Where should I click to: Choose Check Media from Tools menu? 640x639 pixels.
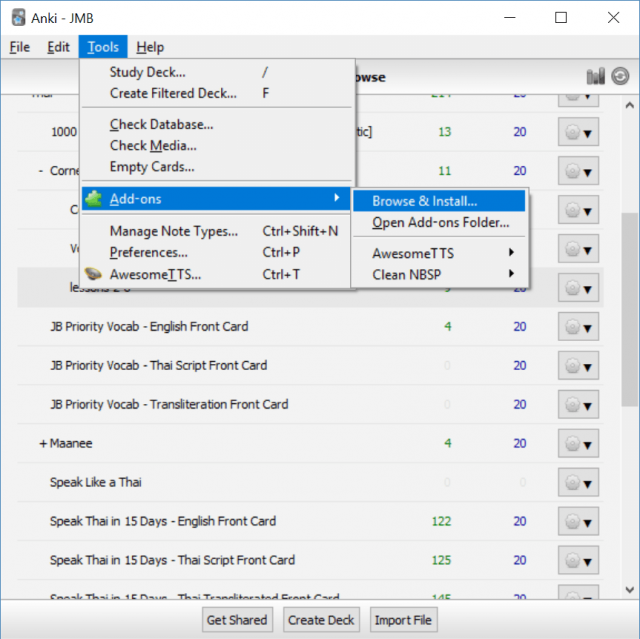tap(216, 145)
